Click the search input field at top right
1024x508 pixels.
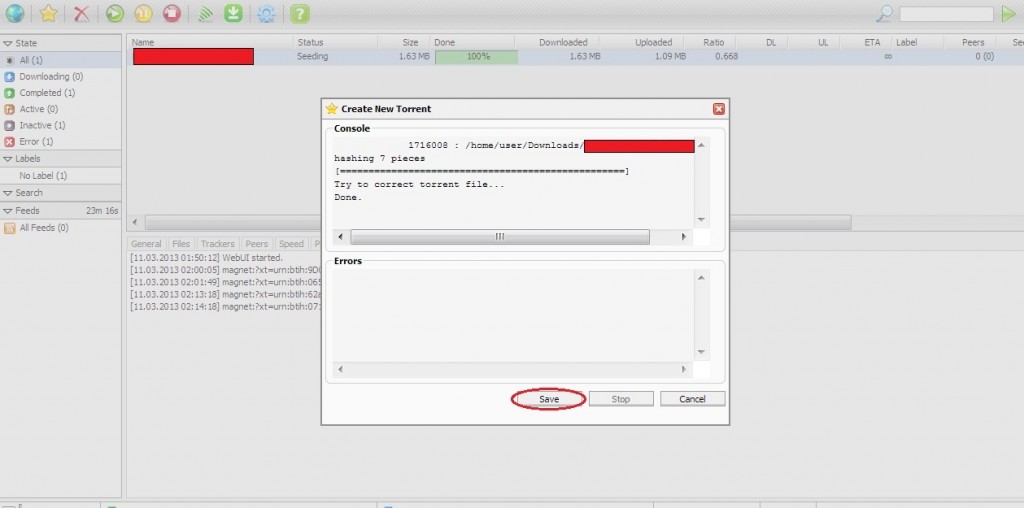[x=946, y=14]
